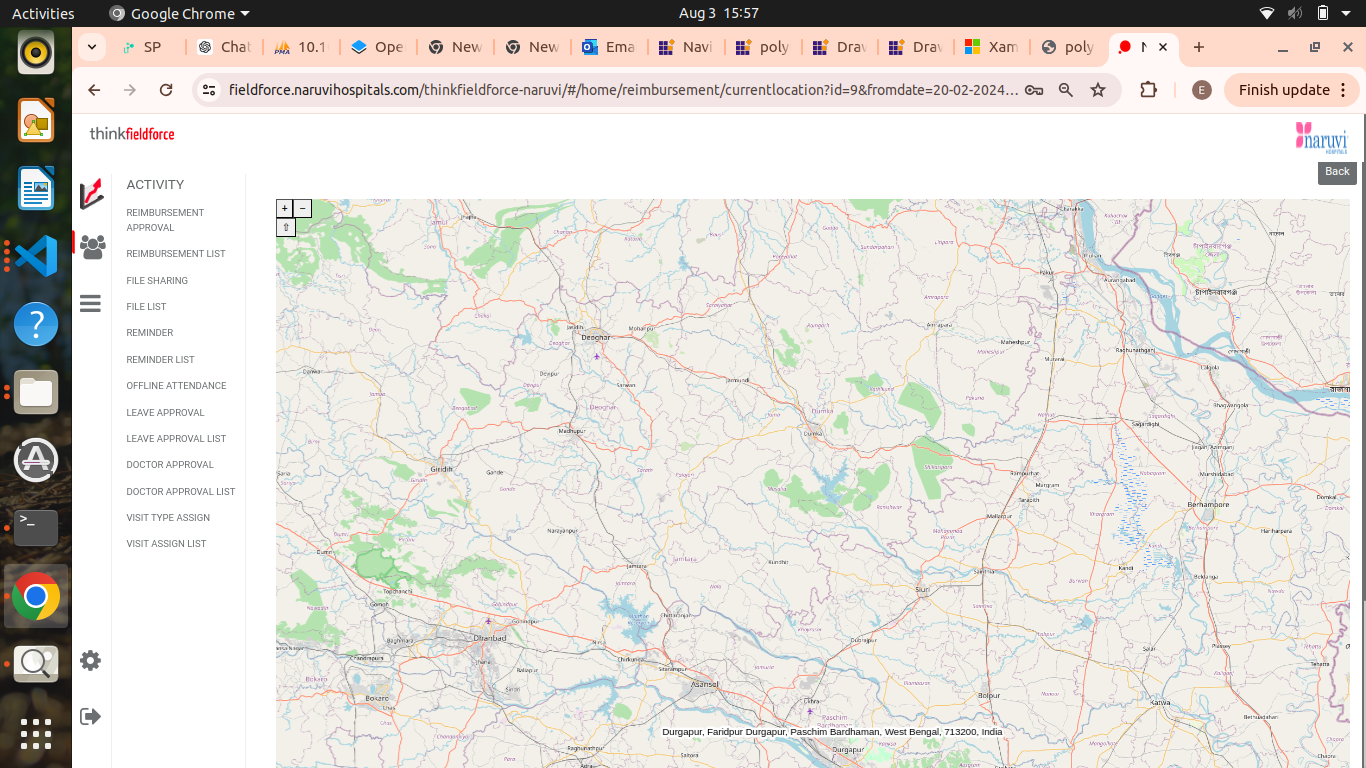Click the logout icon below the settings gear
Image resolution: width=1366 pixels, height=768 pixels.
coord(90,716)
